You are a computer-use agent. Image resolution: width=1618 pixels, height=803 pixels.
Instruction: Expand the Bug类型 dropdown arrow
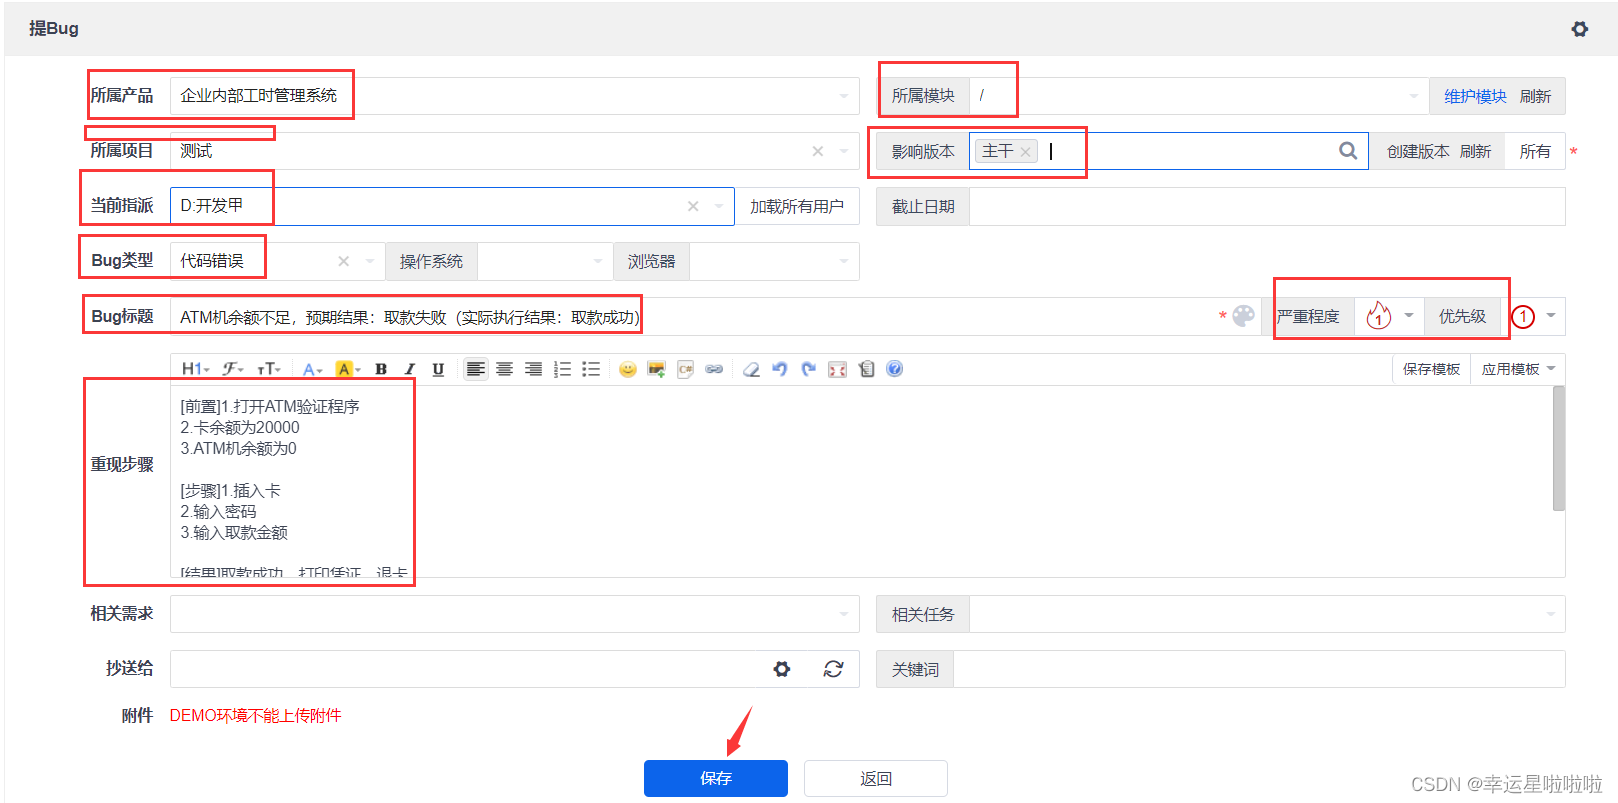tap(370, 261)
